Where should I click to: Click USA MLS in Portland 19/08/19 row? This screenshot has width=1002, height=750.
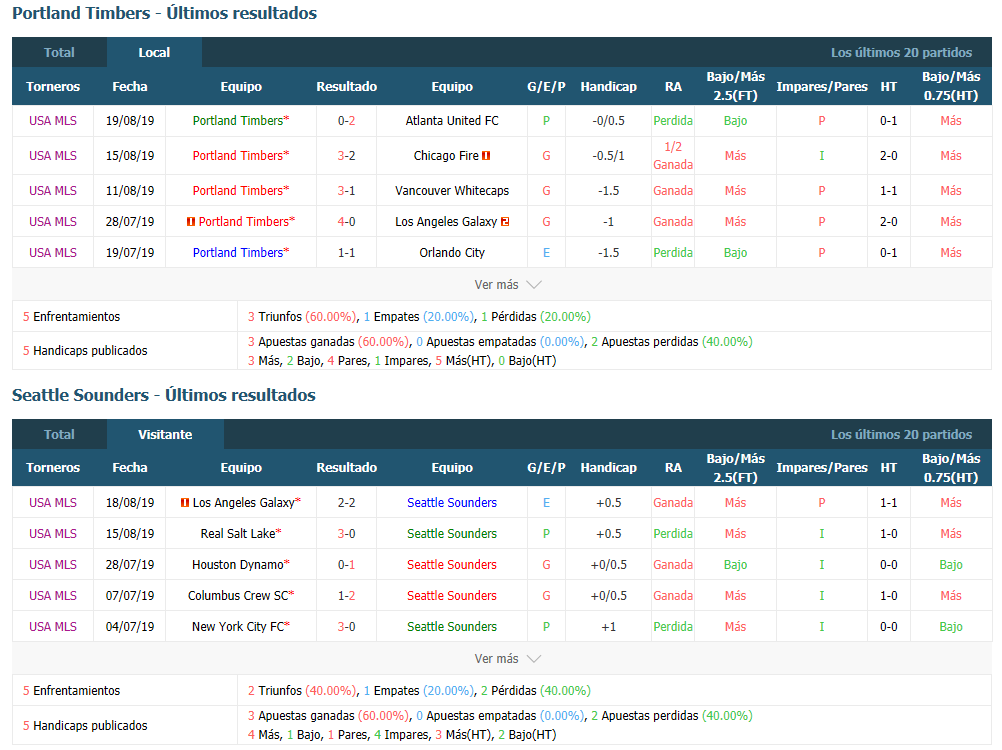(x=52, y=121)
